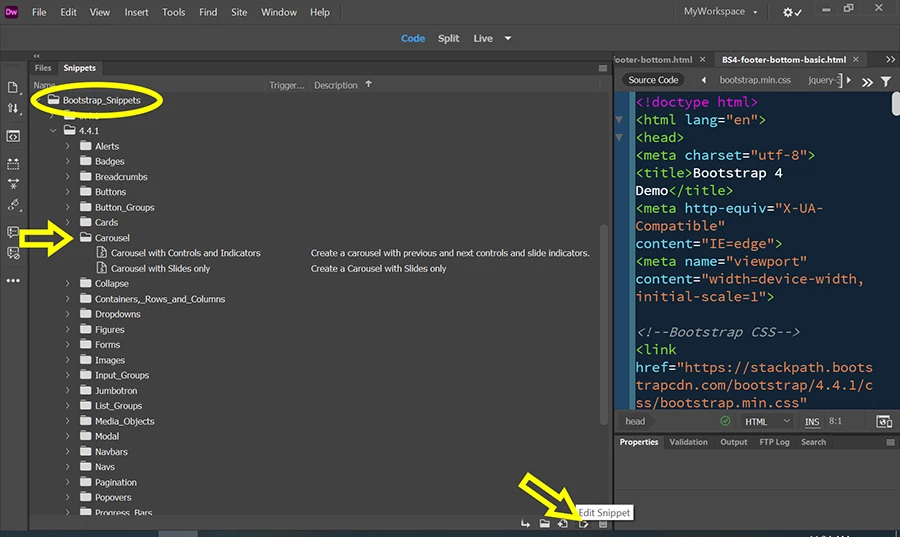The height and width of the screenshot is (537, 900).
Task: Collapse html tag code fold arrow
Action: coord(619,120)
